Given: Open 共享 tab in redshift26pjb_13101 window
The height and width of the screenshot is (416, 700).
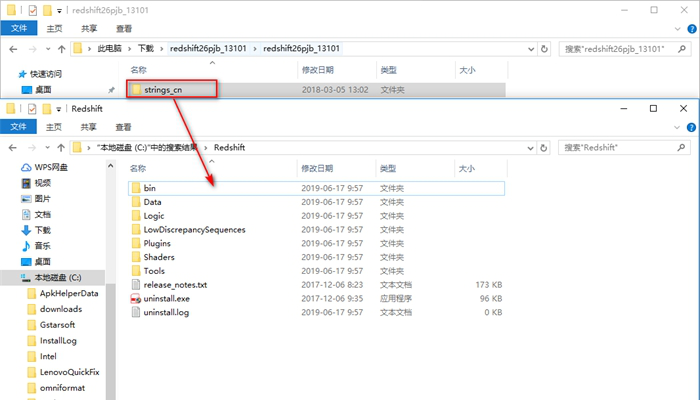Looking at the screenshot, I should pos(89,29).
